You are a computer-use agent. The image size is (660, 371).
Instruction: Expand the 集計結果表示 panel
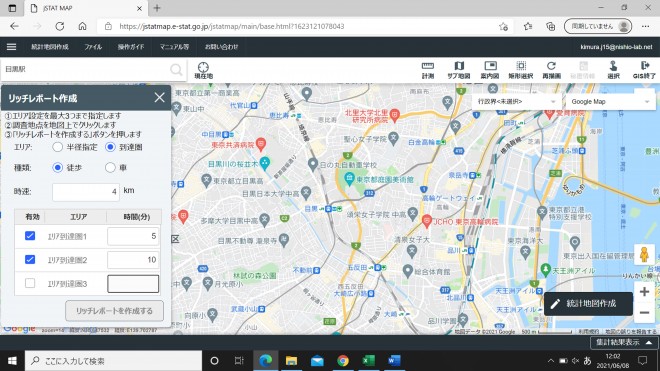click(624, 342)
